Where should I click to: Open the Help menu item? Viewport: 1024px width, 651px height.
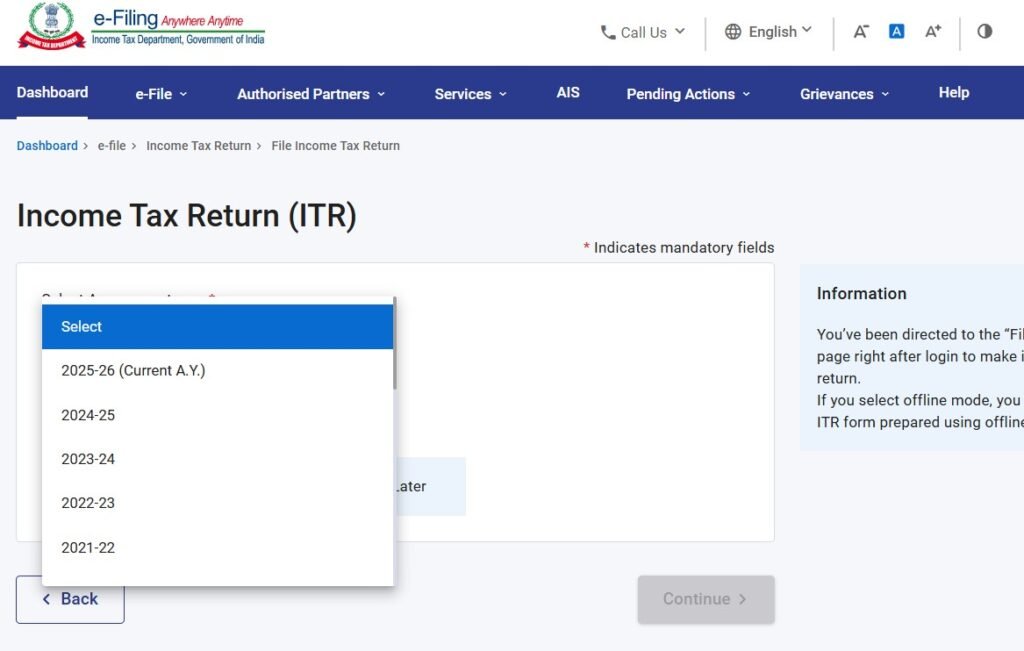coord(954,92)
